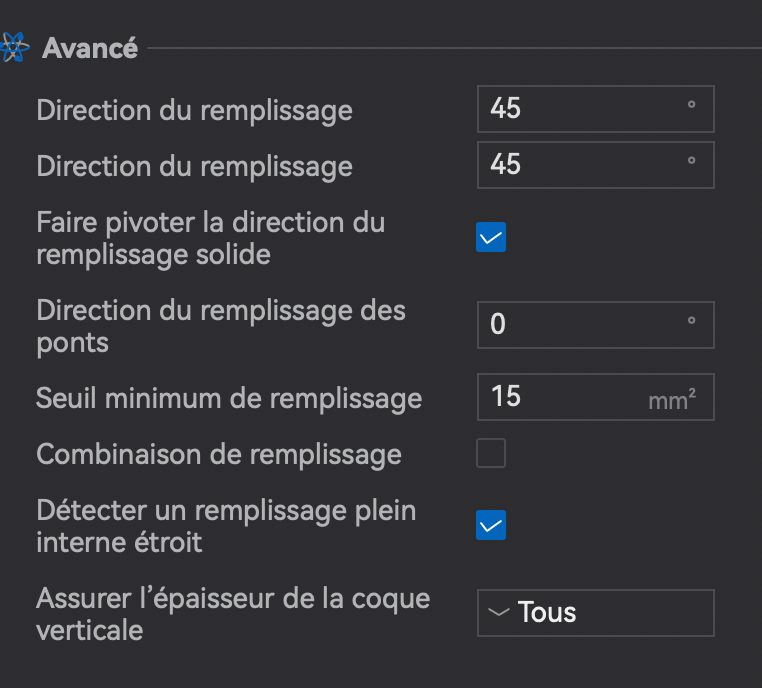762x688 pixels.
Task: Select the Avancé section heading
Action: (90, 48)
